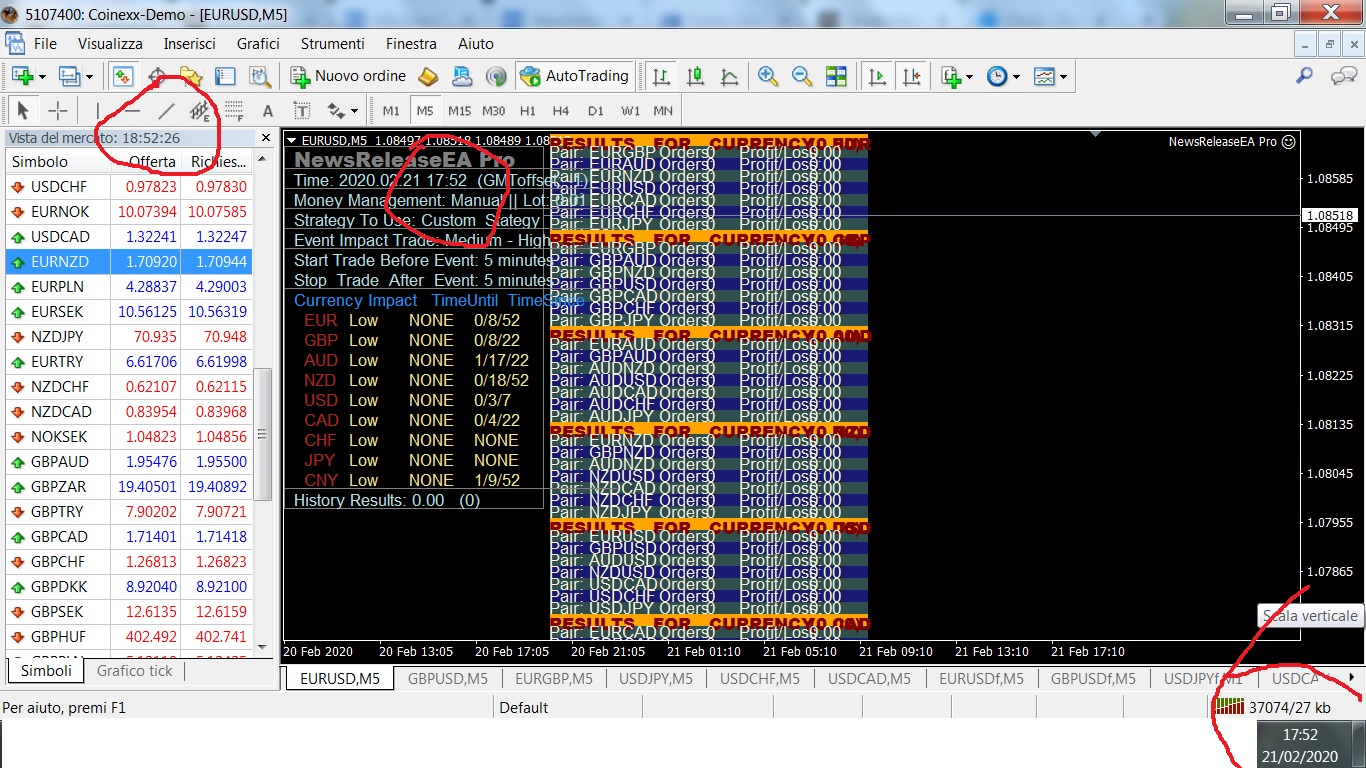
Task: Select the text (A) tool
Action: click(268, 111)
